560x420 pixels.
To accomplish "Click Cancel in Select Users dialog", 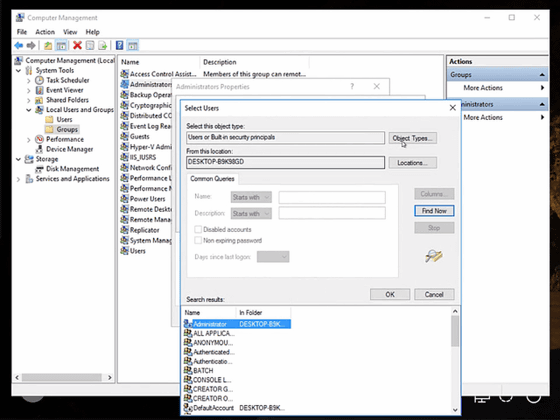I will coord(434,294).
